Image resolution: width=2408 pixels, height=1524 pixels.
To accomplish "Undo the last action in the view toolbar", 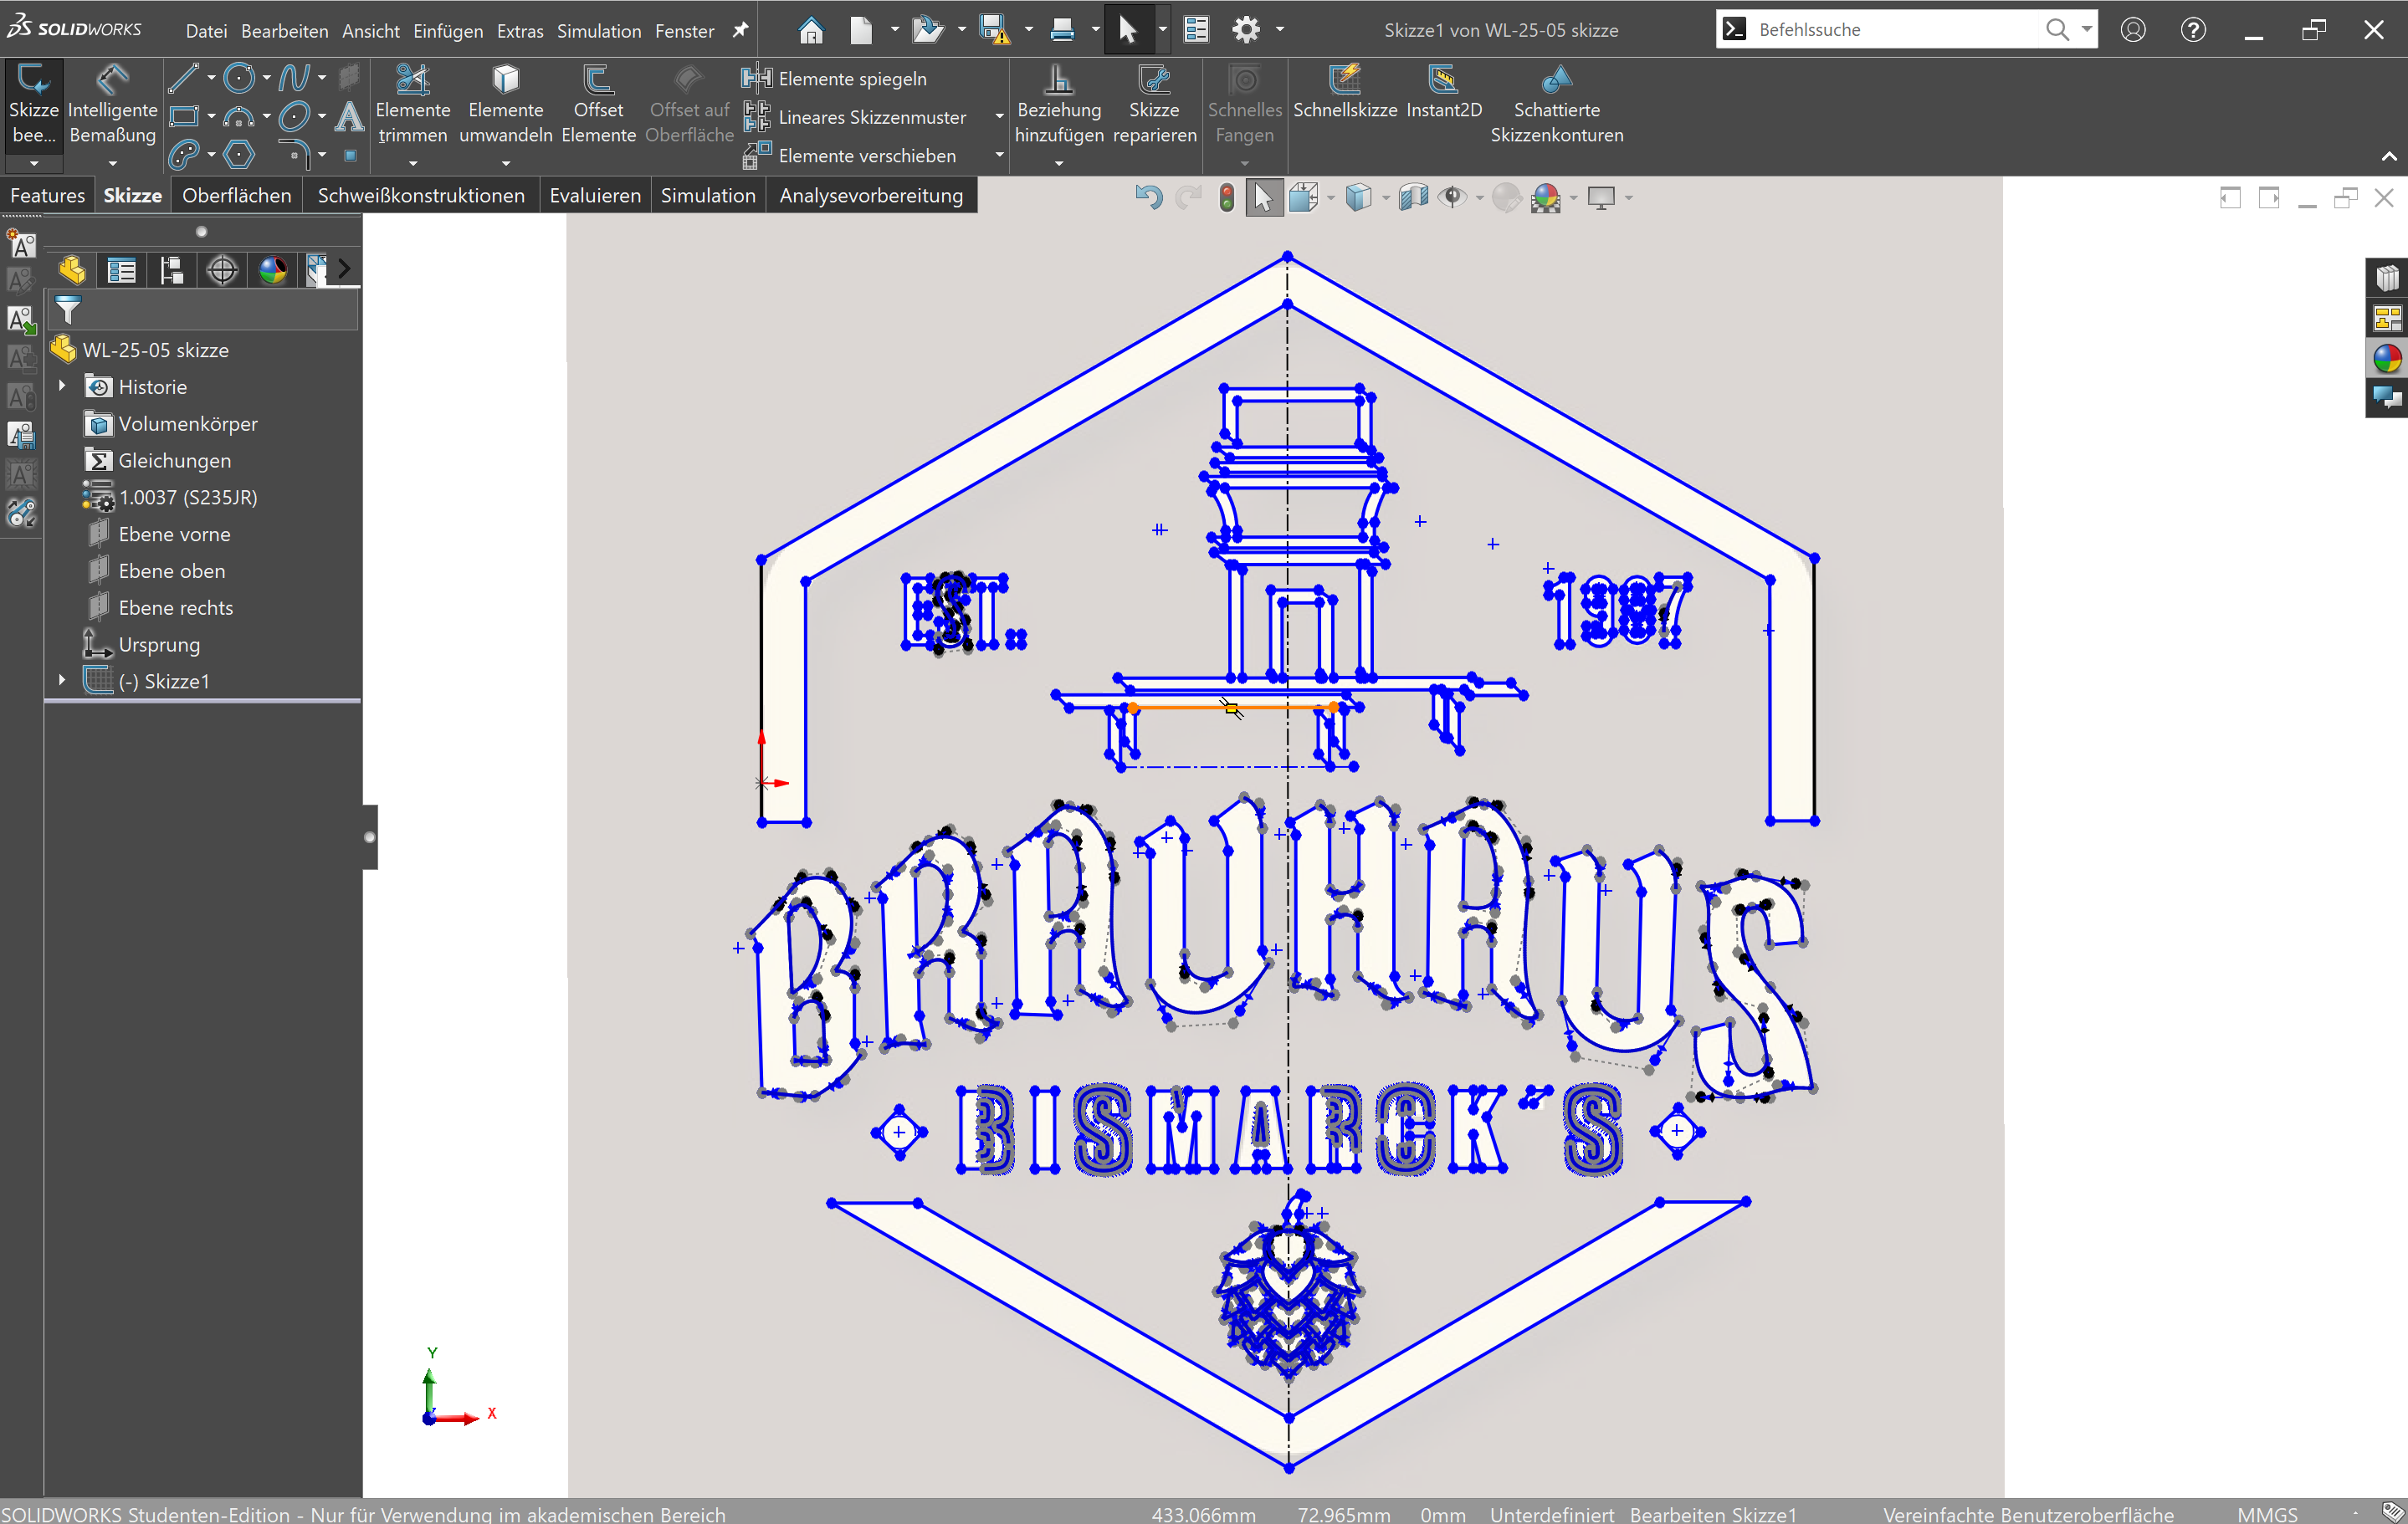I will pos(1149,198).
